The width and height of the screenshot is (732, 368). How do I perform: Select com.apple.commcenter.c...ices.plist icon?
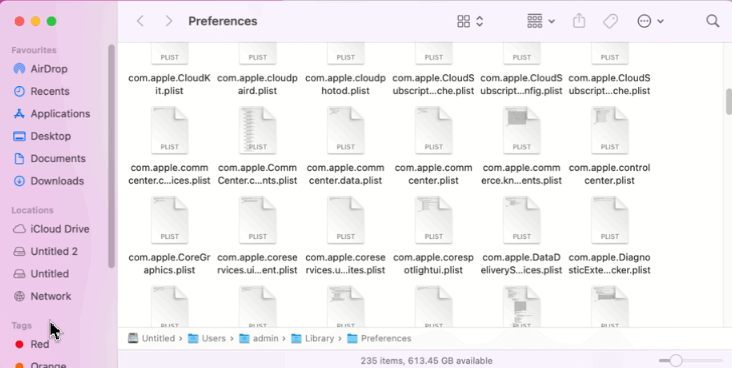[x=169, y=130]
